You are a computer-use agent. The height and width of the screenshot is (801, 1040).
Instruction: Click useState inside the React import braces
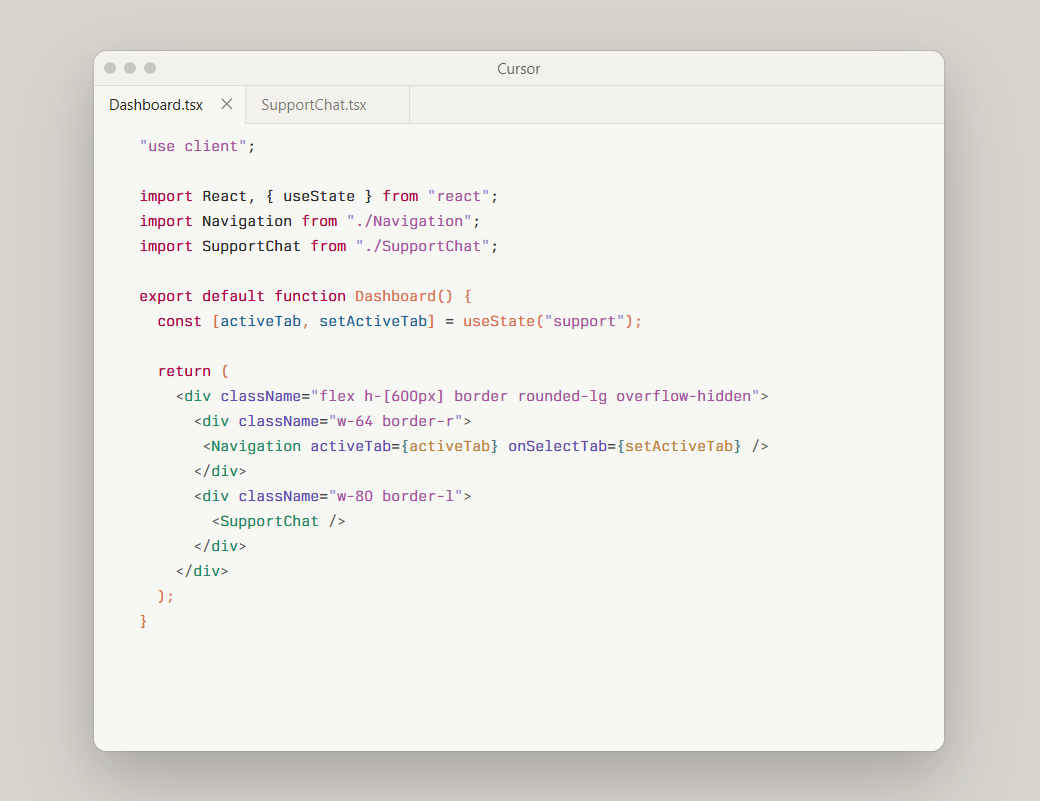[x=319, y=196]
